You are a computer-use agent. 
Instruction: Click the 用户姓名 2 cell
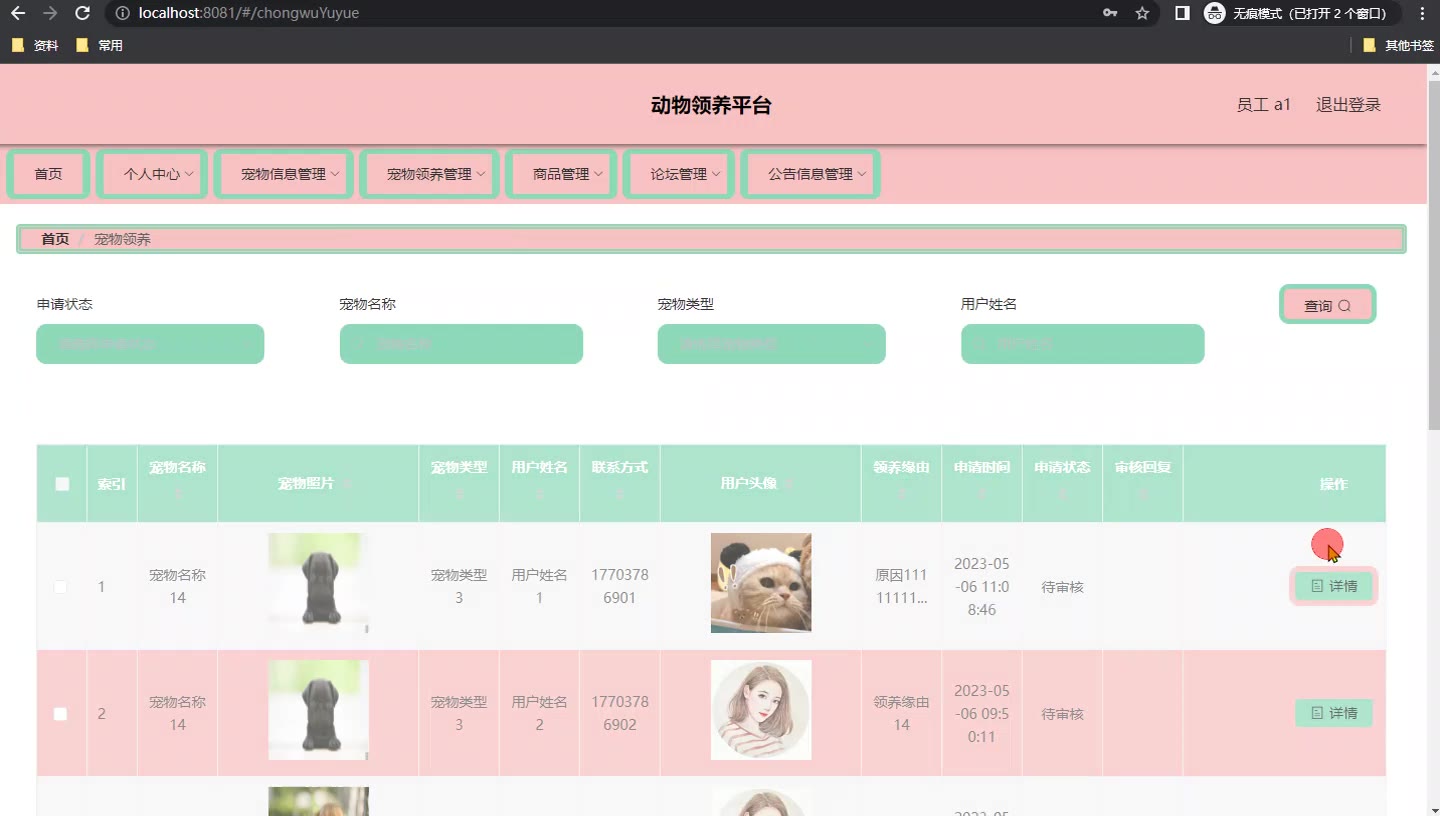pyautogui.click(x=539, y=713)
